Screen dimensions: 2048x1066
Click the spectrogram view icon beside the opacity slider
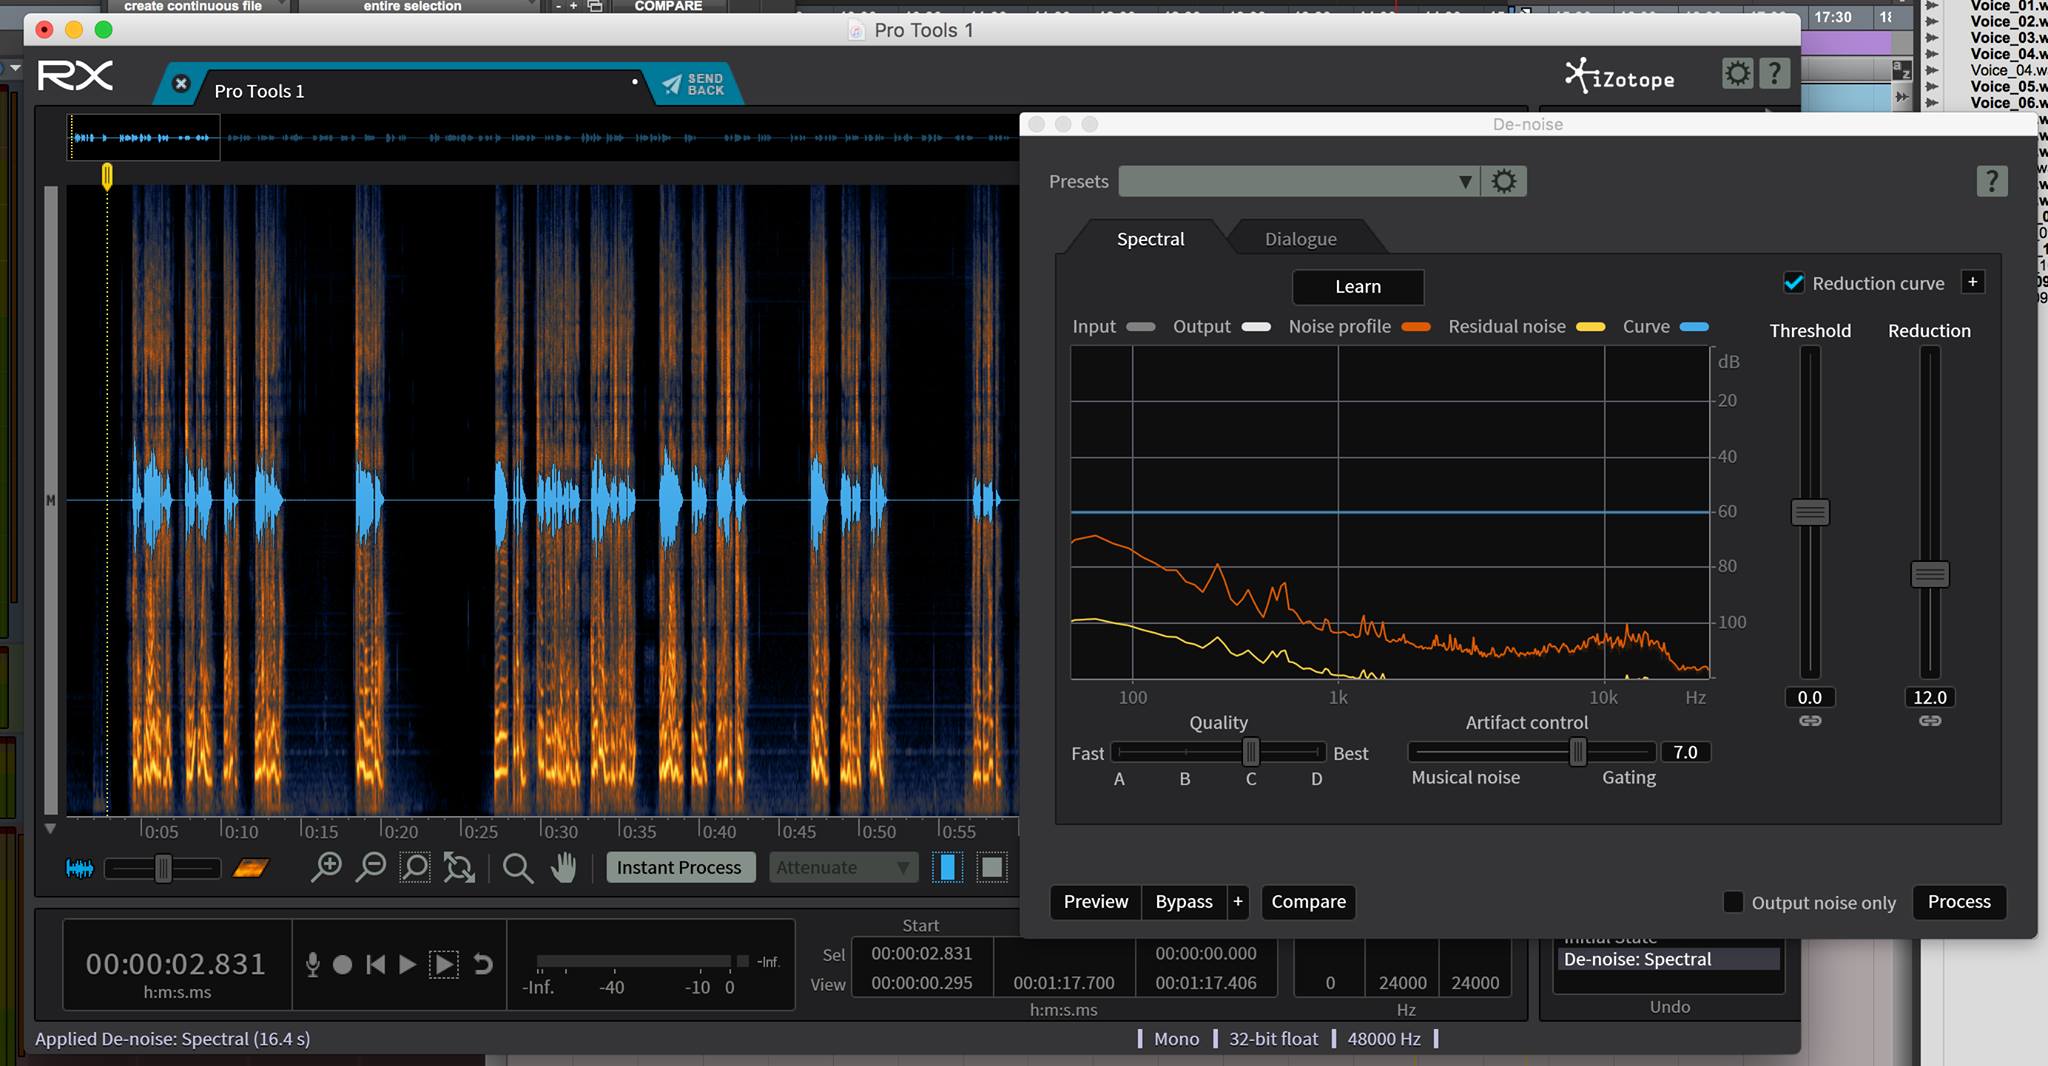(x=251, y=868)
